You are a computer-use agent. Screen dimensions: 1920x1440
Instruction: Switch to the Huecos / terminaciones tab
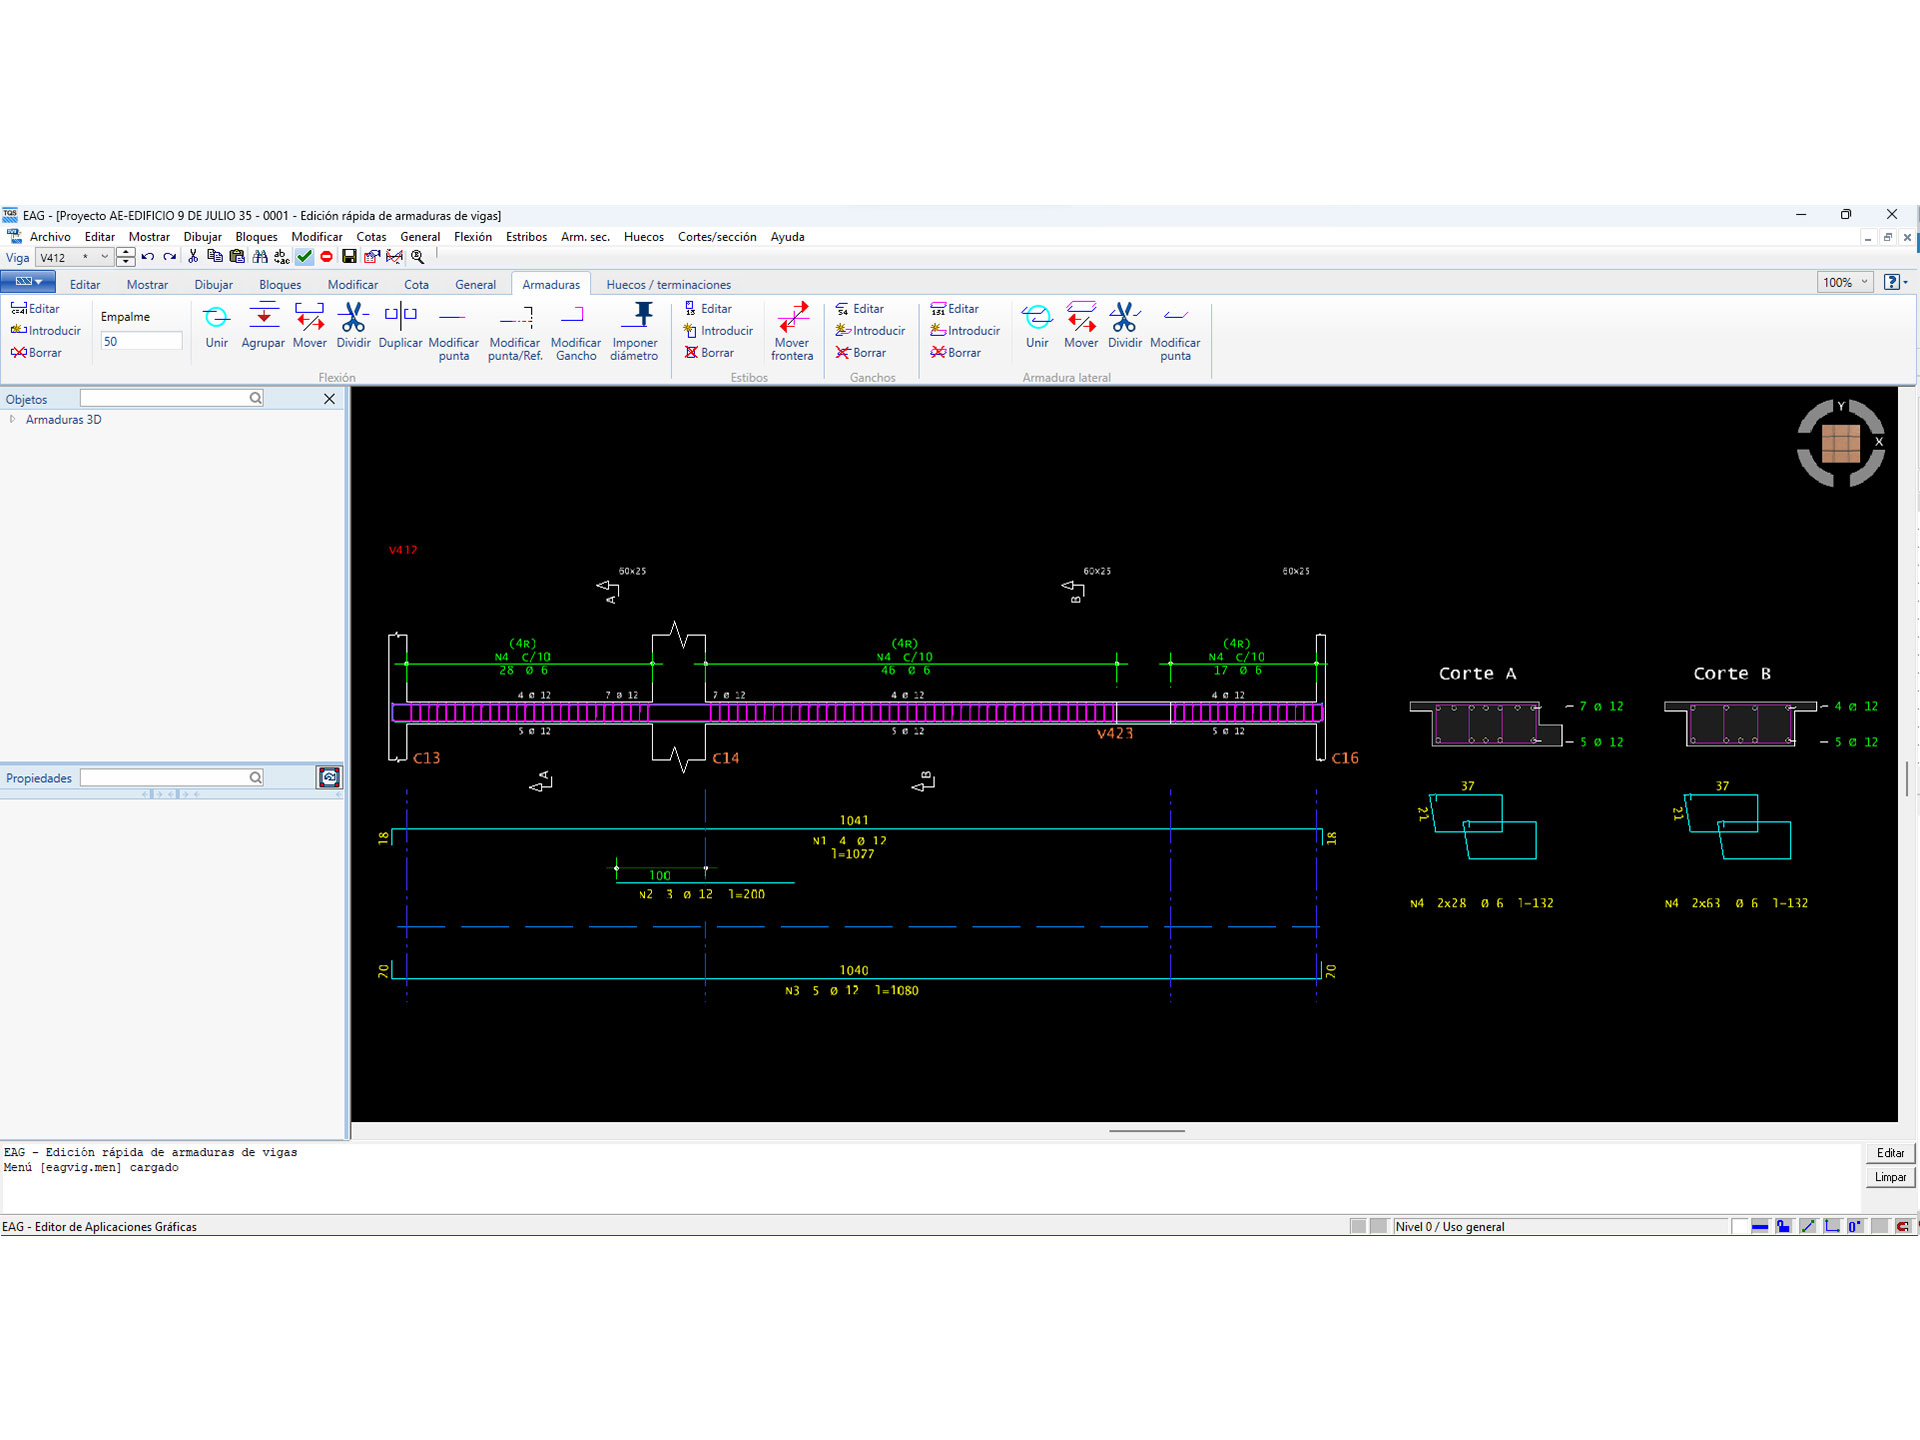point(668,284)
